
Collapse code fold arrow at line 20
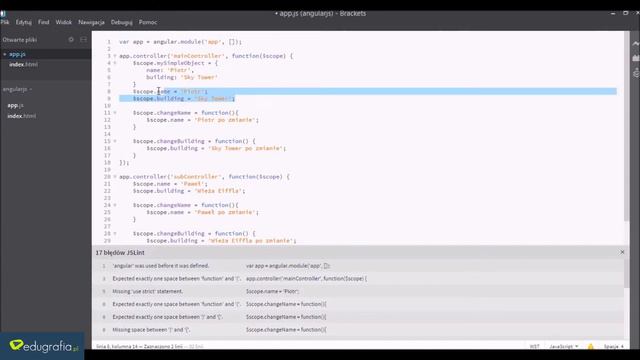pos(115,177)
